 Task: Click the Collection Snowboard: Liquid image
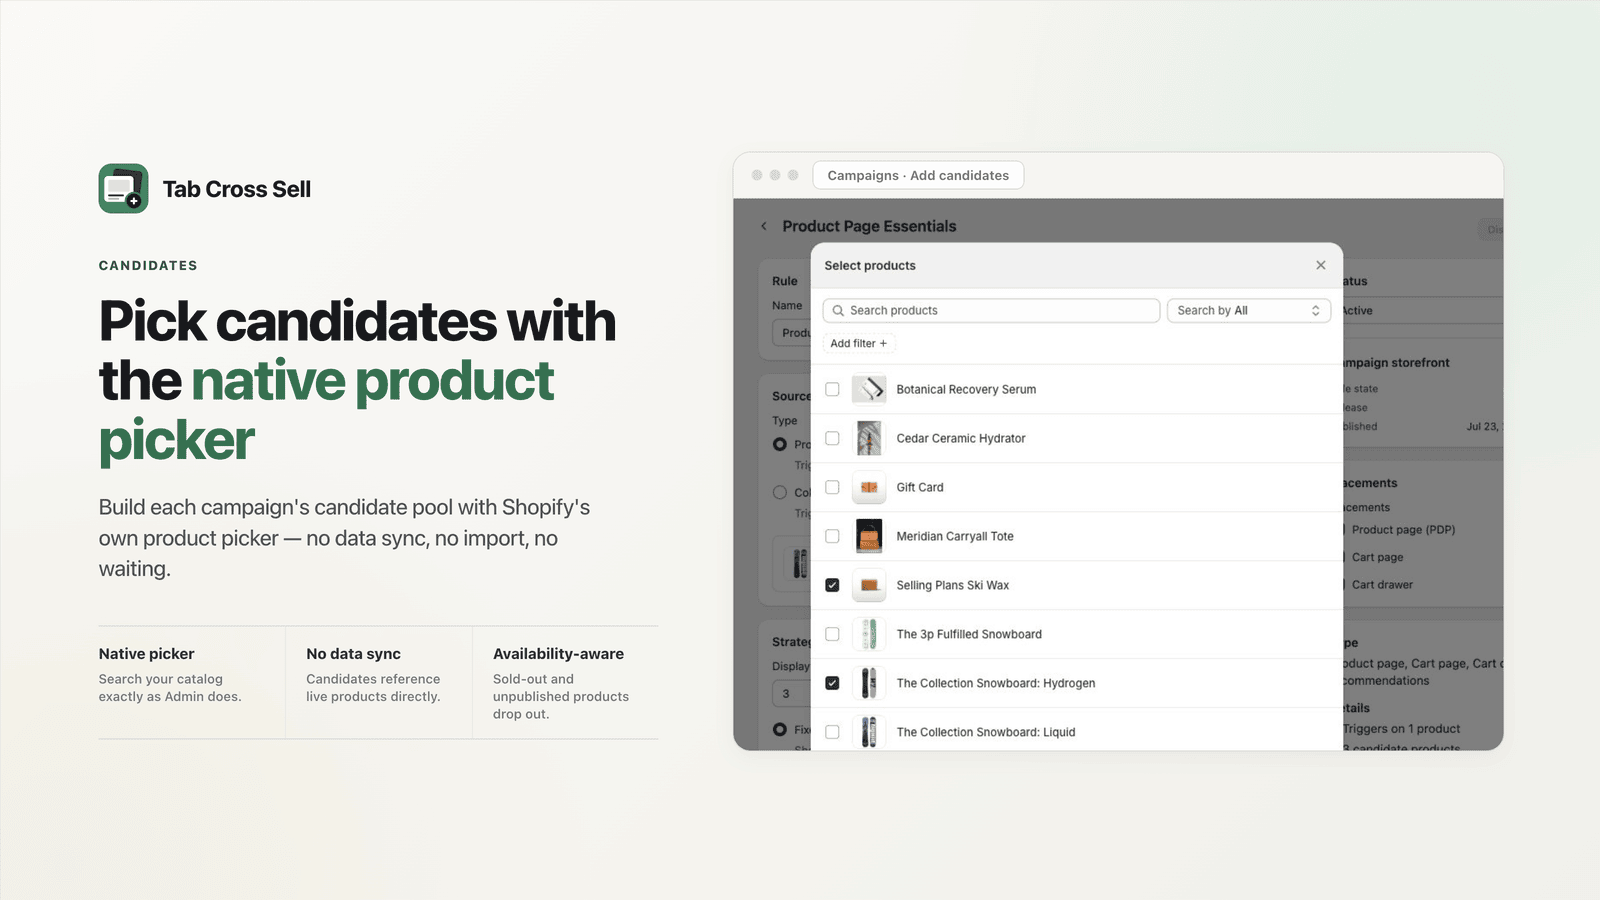point(869,732)
